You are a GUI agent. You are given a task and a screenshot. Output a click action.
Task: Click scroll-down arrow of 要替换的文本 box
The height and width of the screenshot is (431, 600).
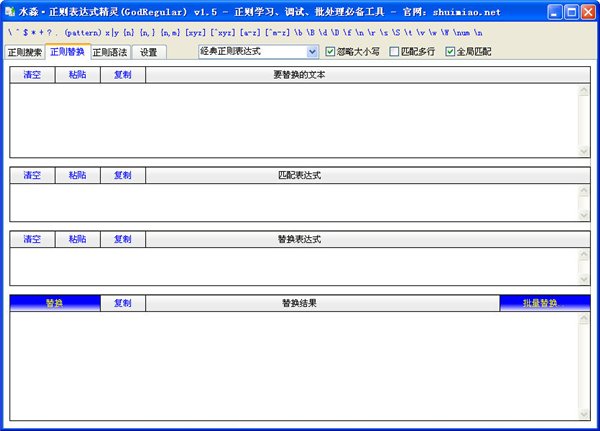pyautogui.click(x=584, y=151)
